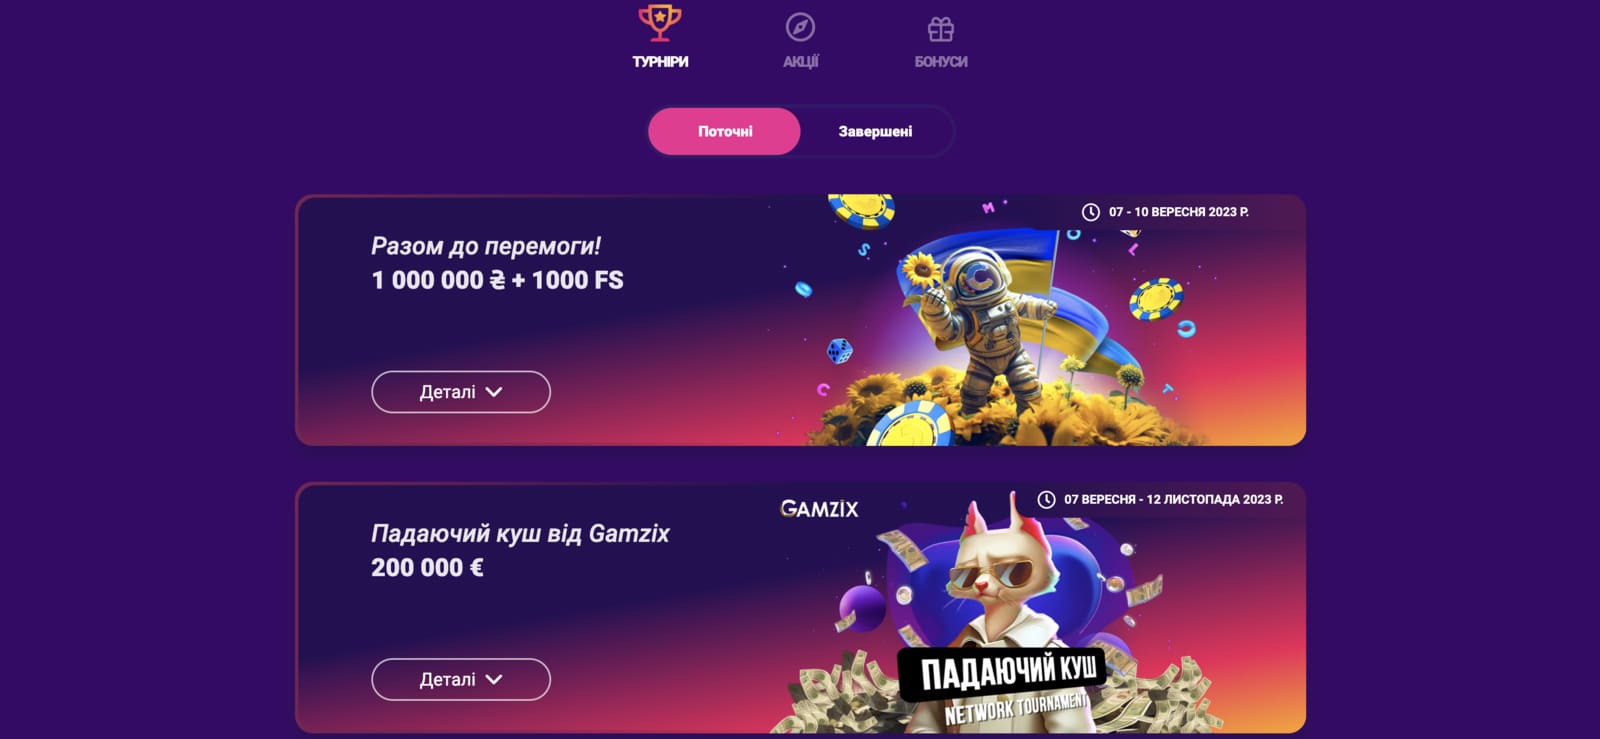Click the astronaut with sunflower image
The width and height of the screenshot is (1600, 739).
click(980, 325)
